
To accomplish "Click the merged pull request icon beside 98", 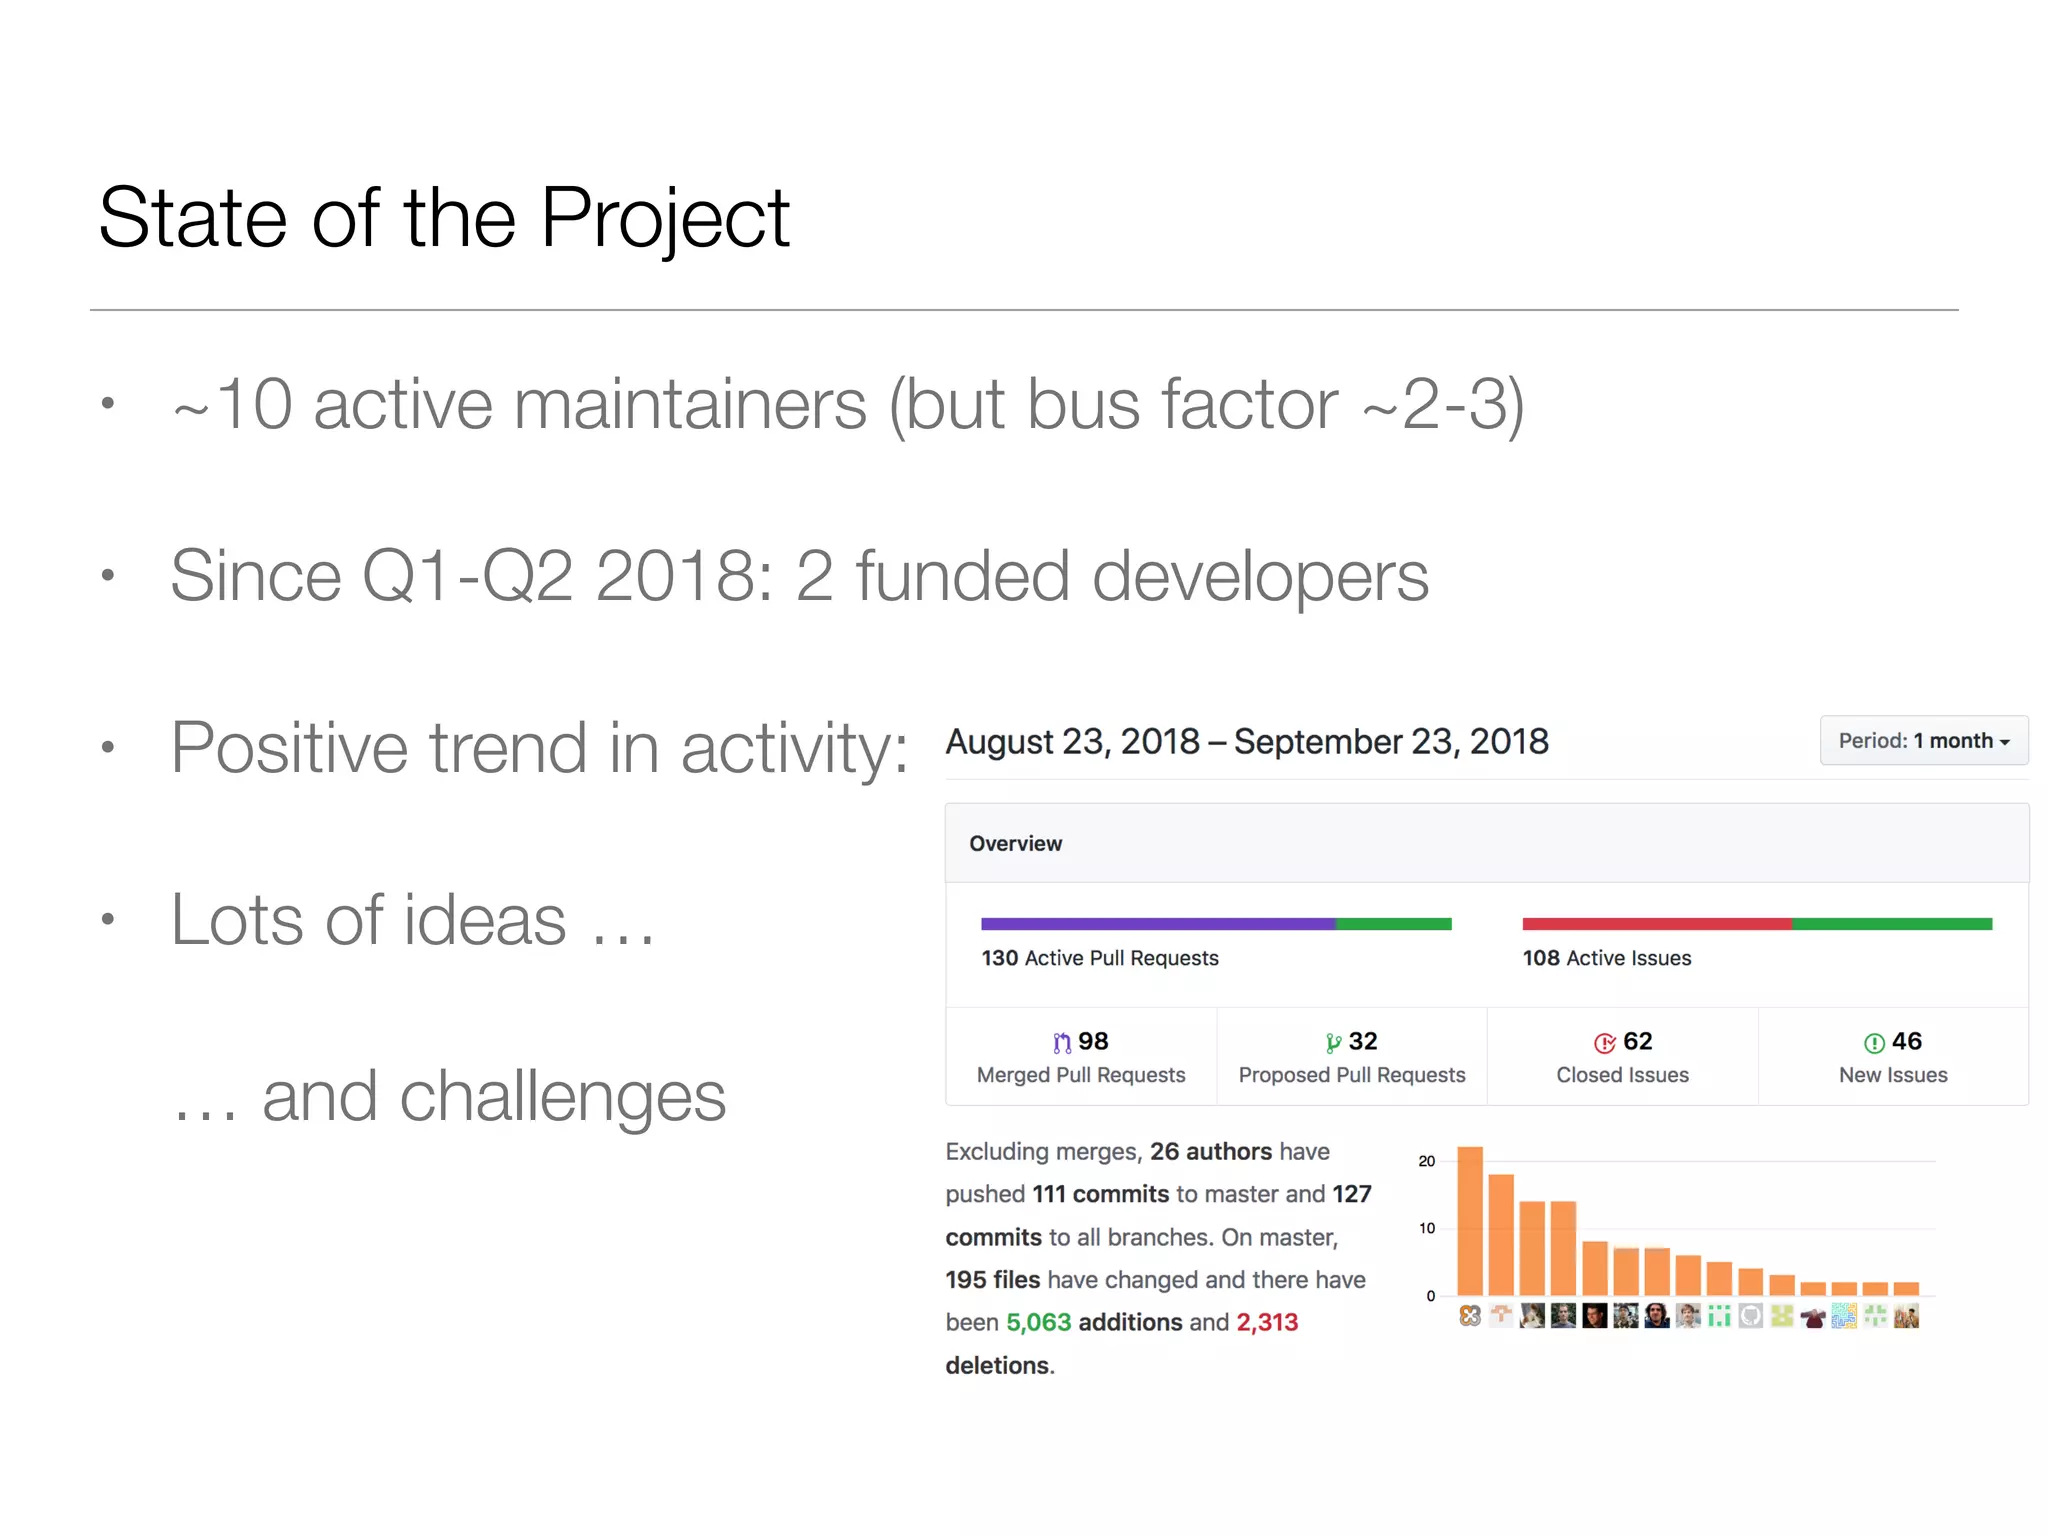I will [x=1062, y=1043].
